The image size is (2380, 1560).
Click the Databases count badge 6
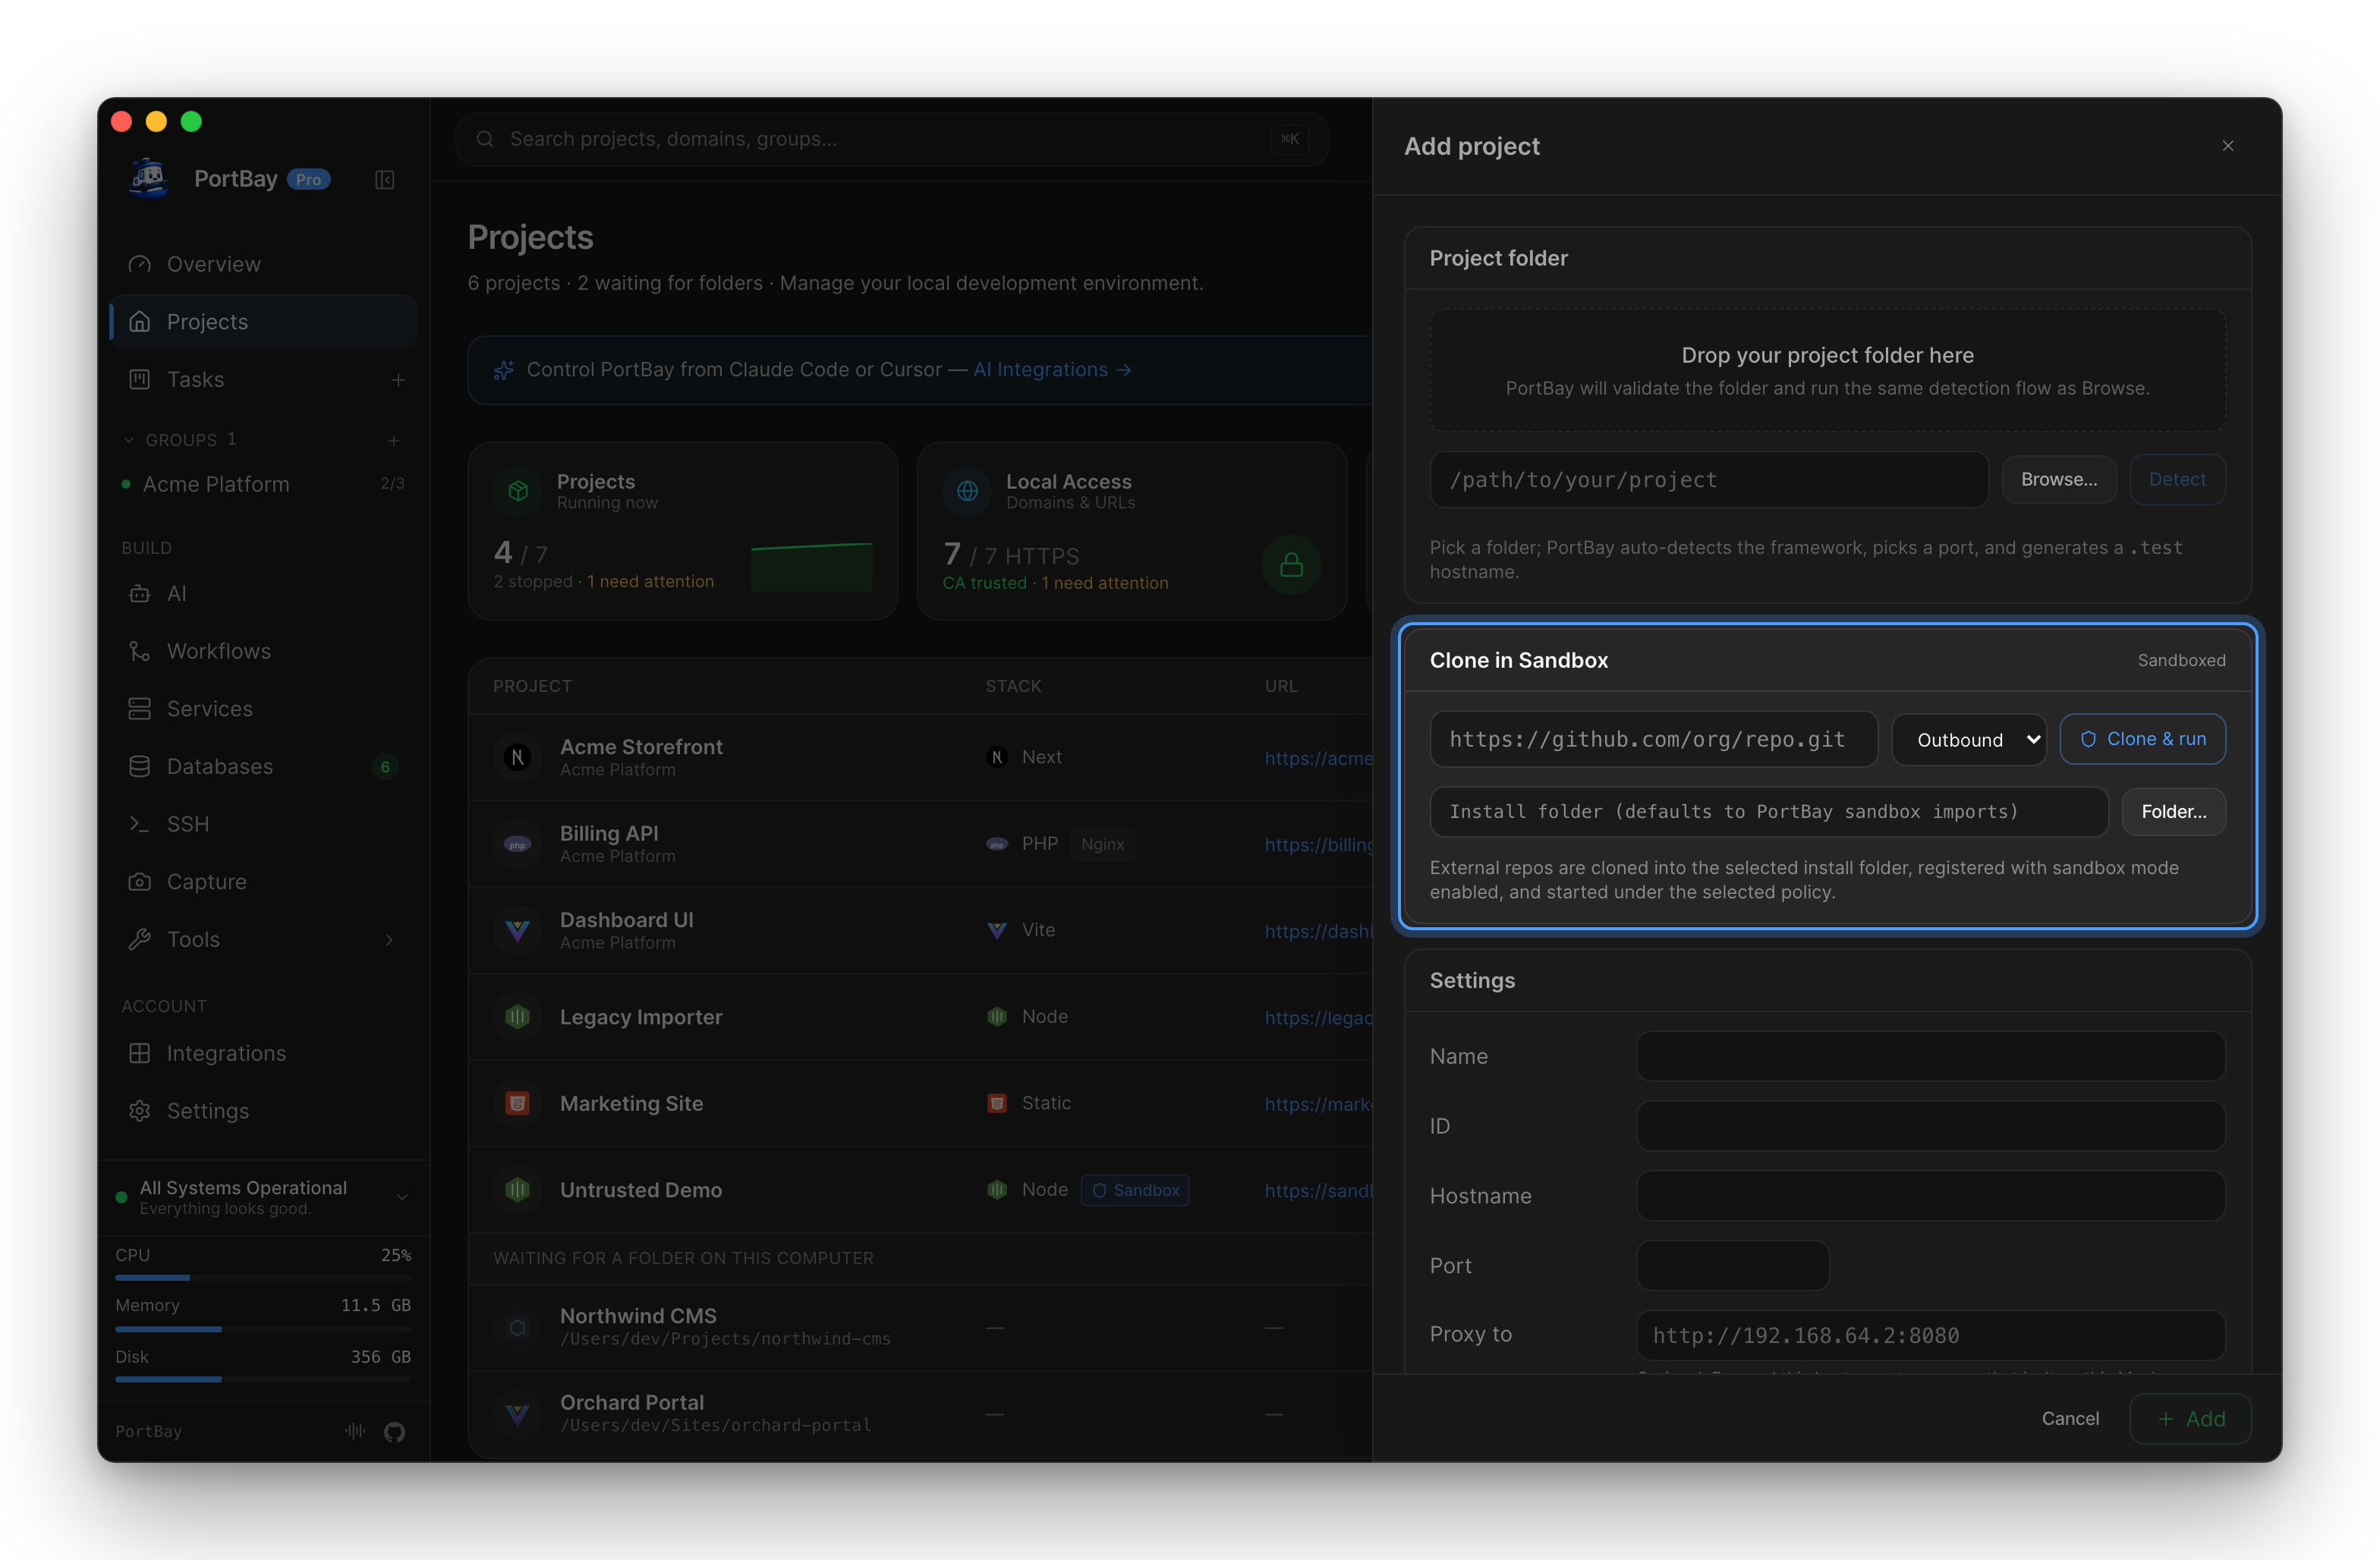[385, 767]
